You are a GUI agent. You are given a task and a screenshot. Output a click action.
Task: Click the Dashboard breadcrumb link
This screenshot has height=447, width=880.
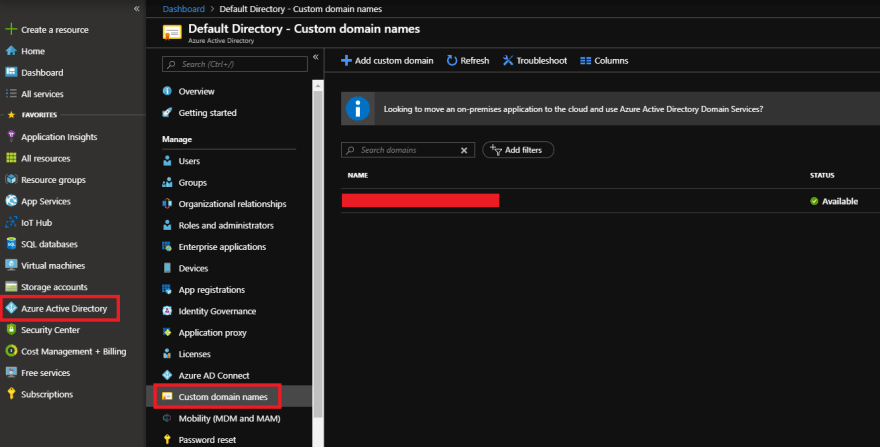[x=184, y=9]
